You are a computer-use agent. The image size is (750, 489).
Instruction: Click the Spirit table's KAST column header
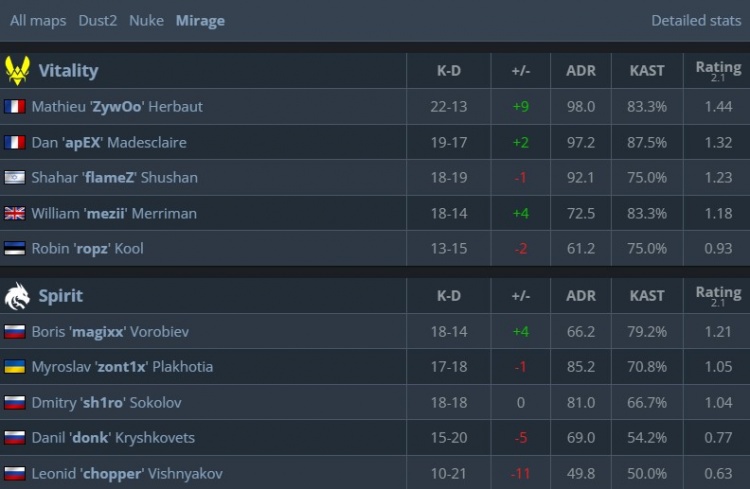647,296
